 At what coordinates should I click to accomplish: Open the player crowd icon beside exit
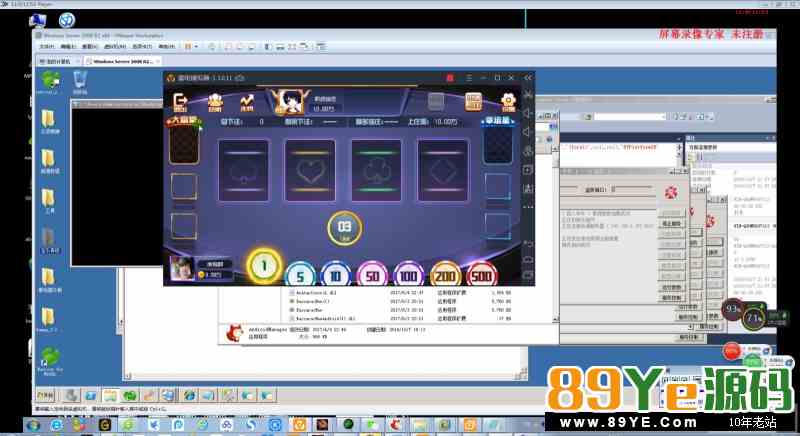pyautogui.click(x=215, y=102)
